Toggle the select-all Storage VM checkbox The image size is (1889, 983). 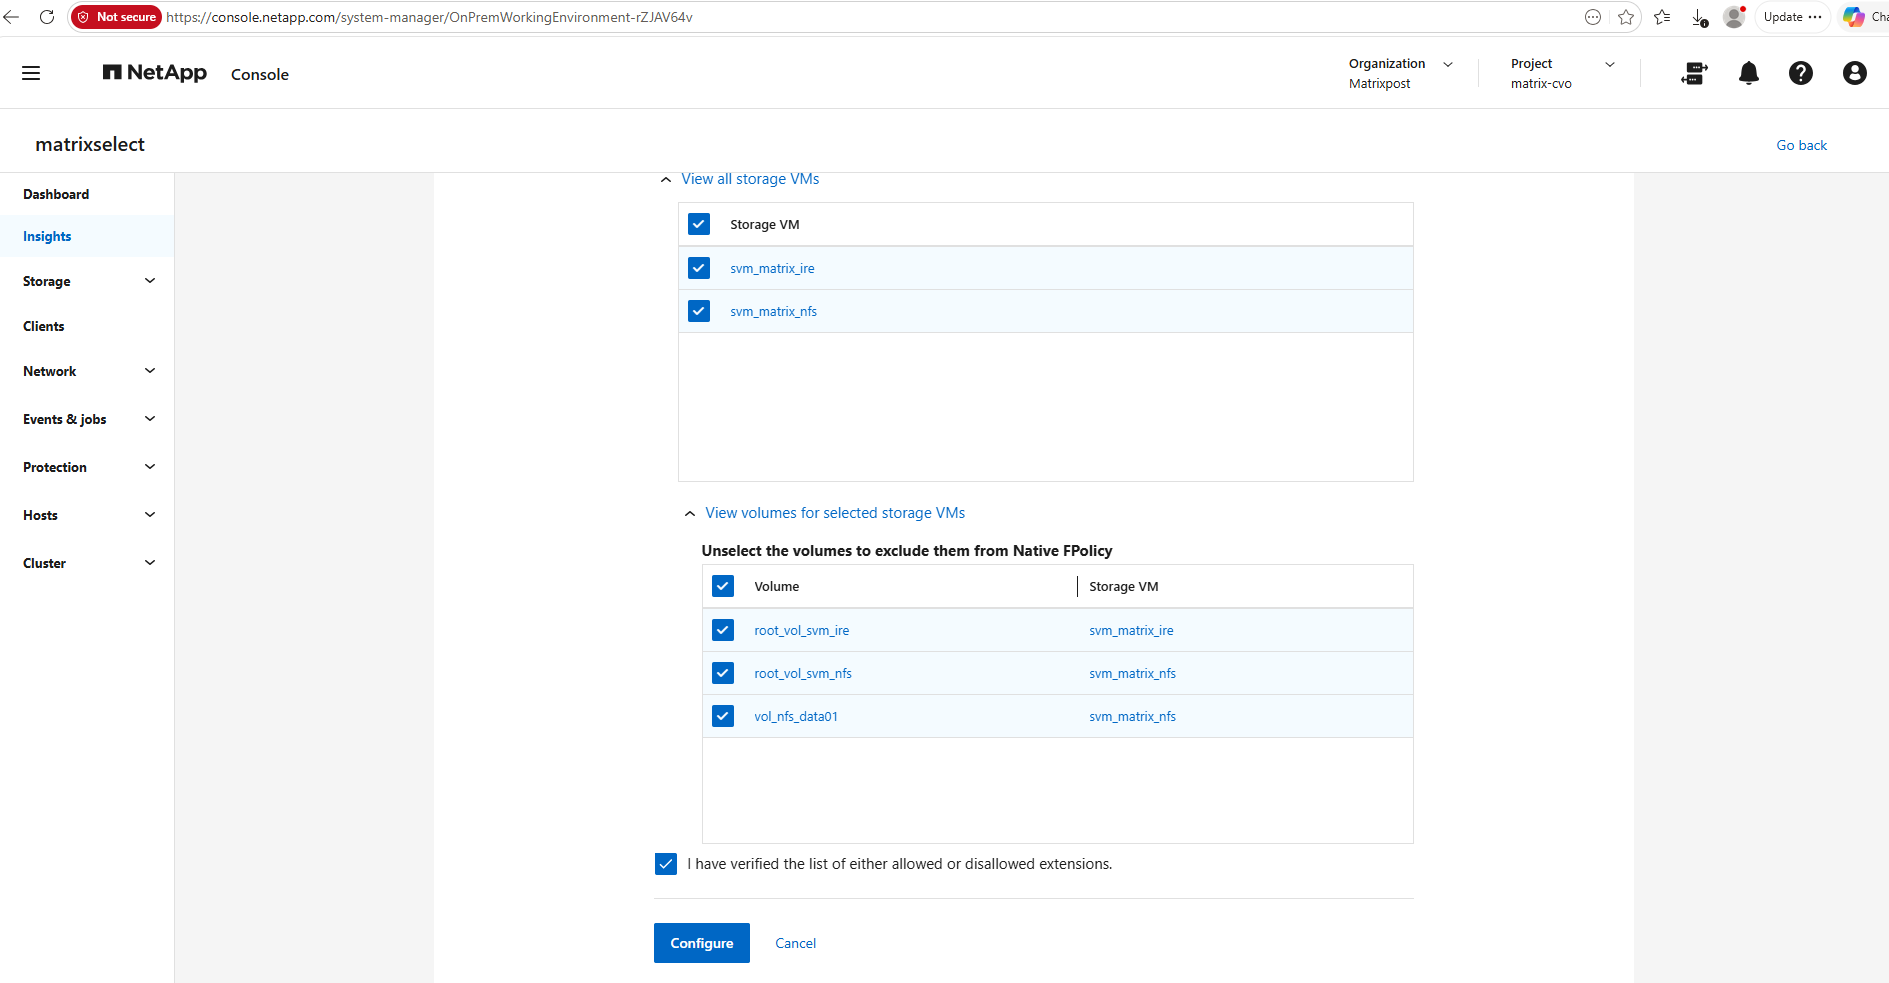[699, 224]
